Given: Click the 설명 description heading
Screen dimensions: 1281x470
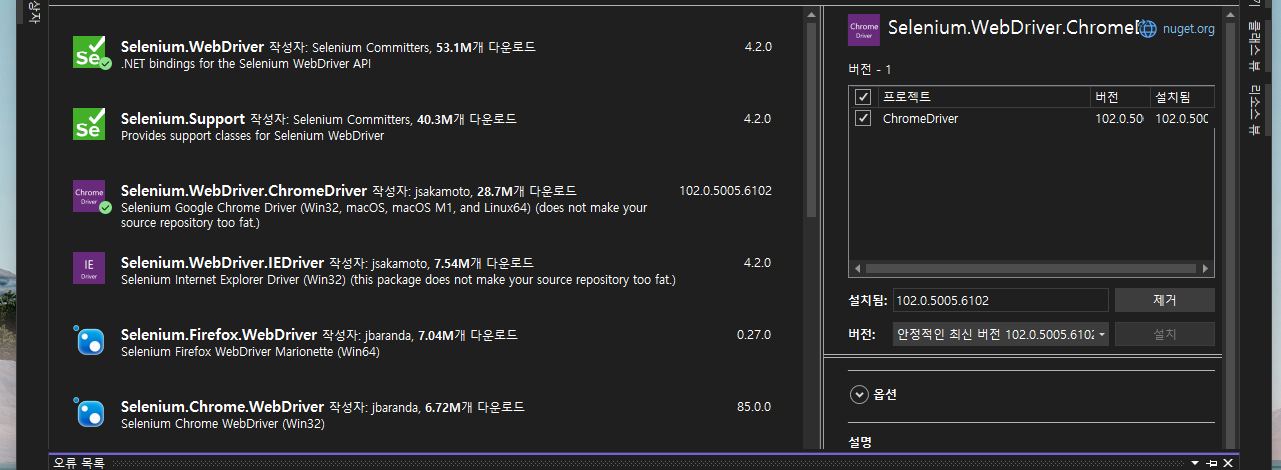Looking at the screenshot, I should [x=860, y=441].
